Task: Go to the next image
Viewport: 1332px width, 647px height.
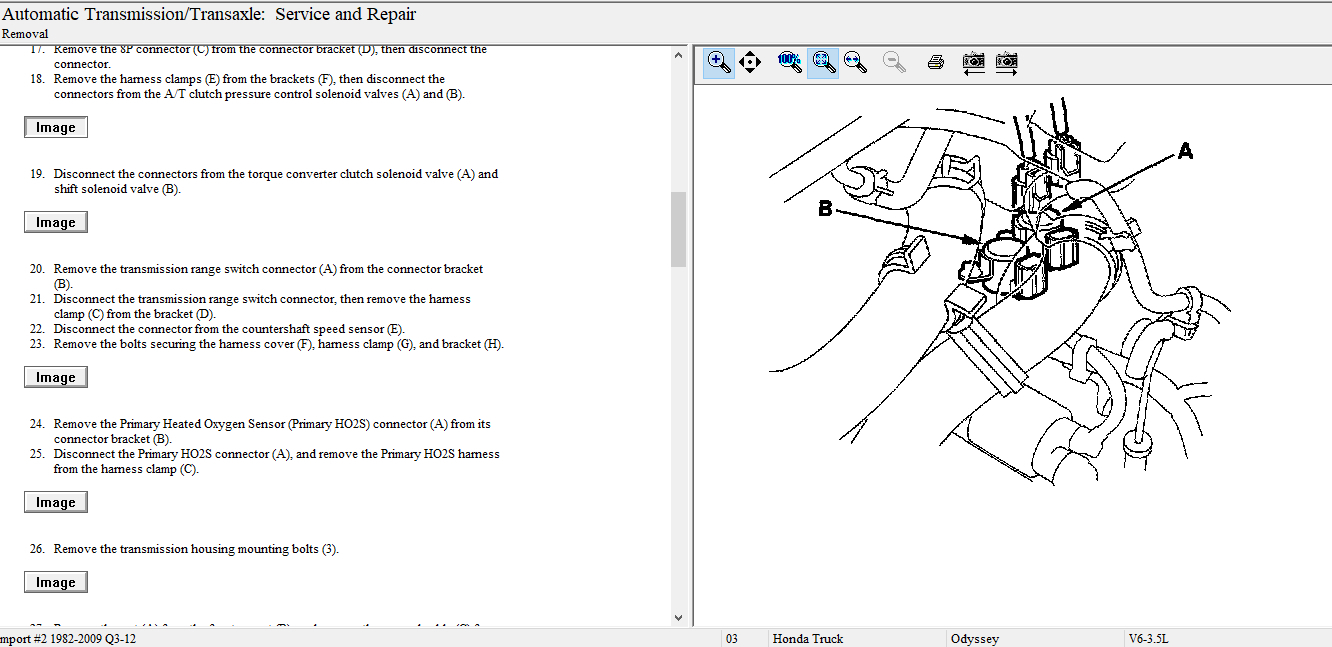Action: (x=1007, y=62)
